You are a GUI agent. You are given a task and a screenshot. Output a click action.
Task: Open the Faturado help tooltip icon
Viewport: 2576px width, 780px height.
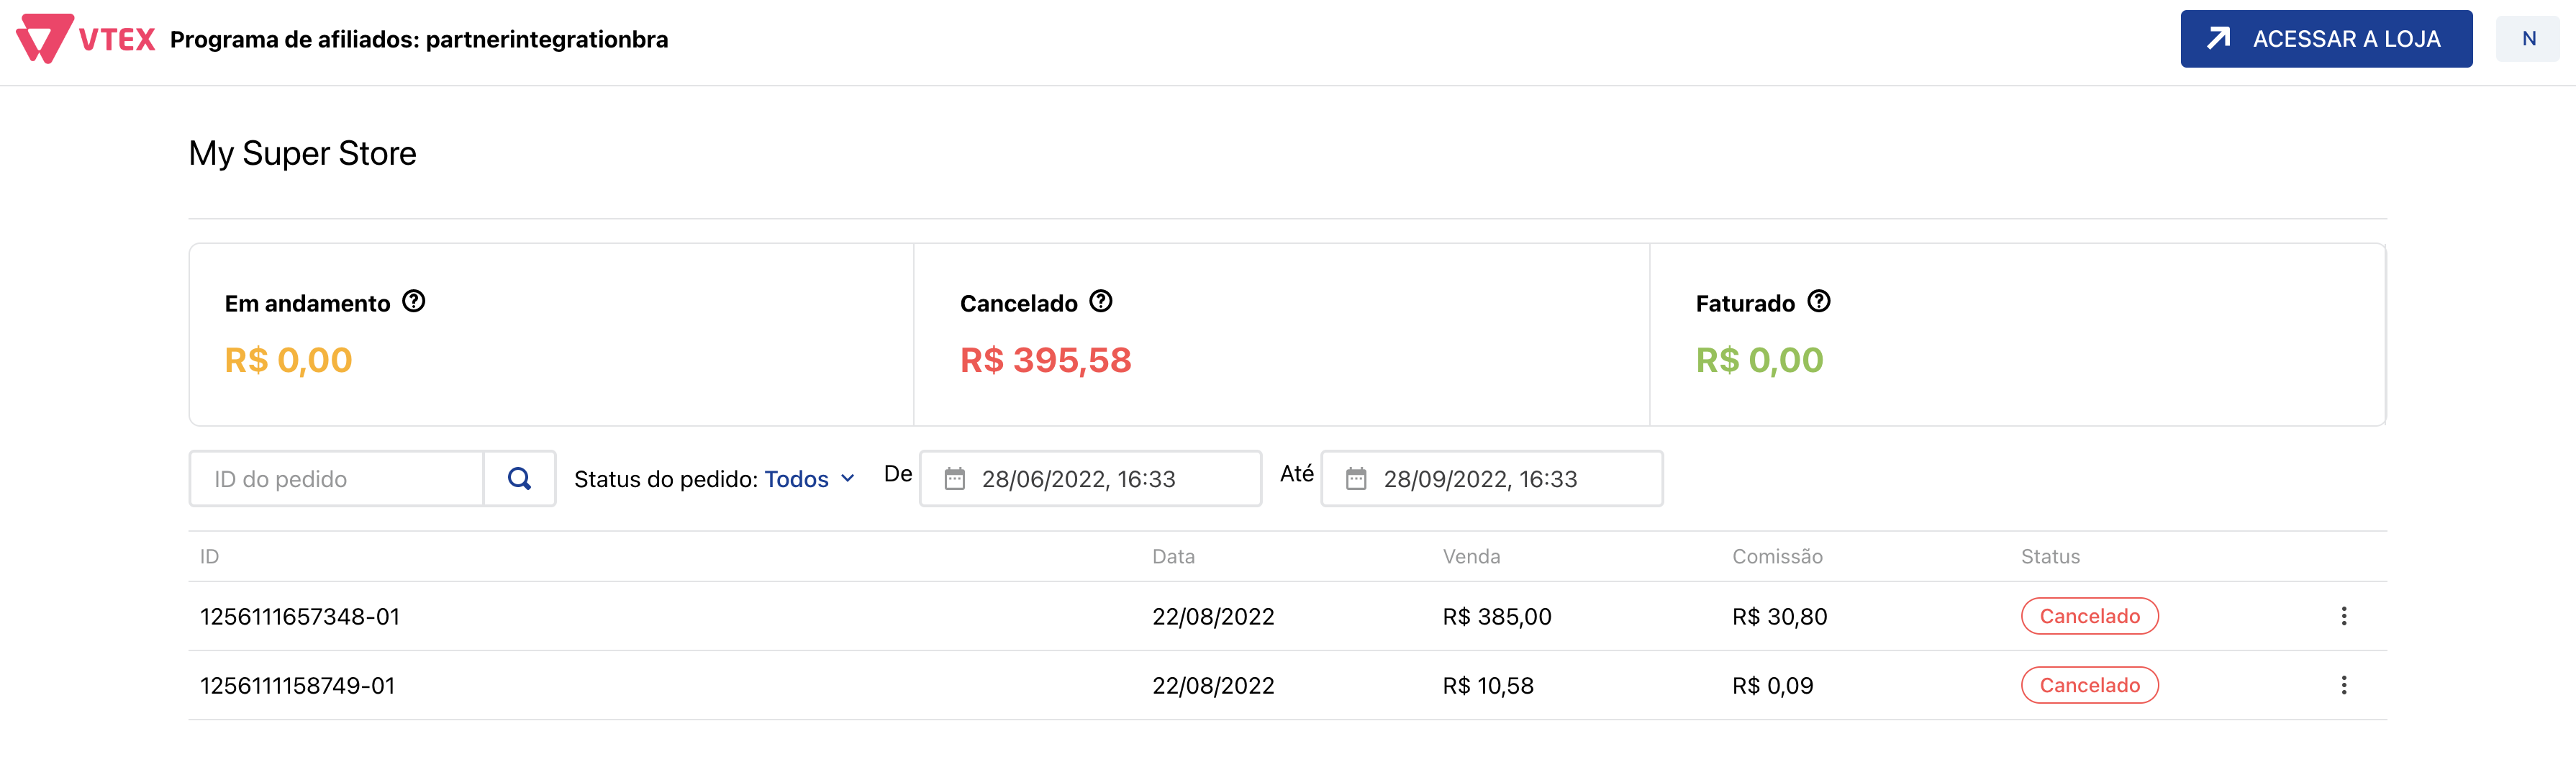1820,301
